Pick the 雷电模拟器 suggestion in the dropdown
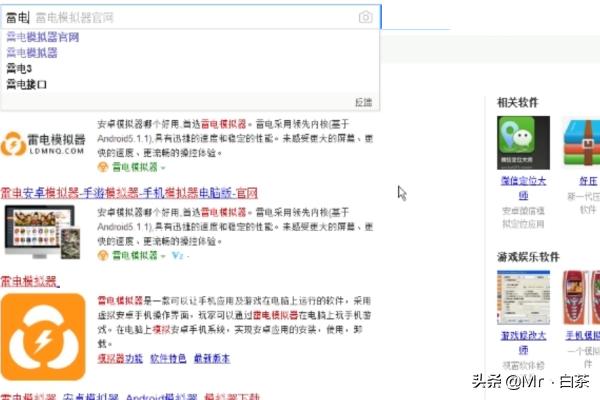The height and width of the screenshot is (400, 600). (32, 53)
